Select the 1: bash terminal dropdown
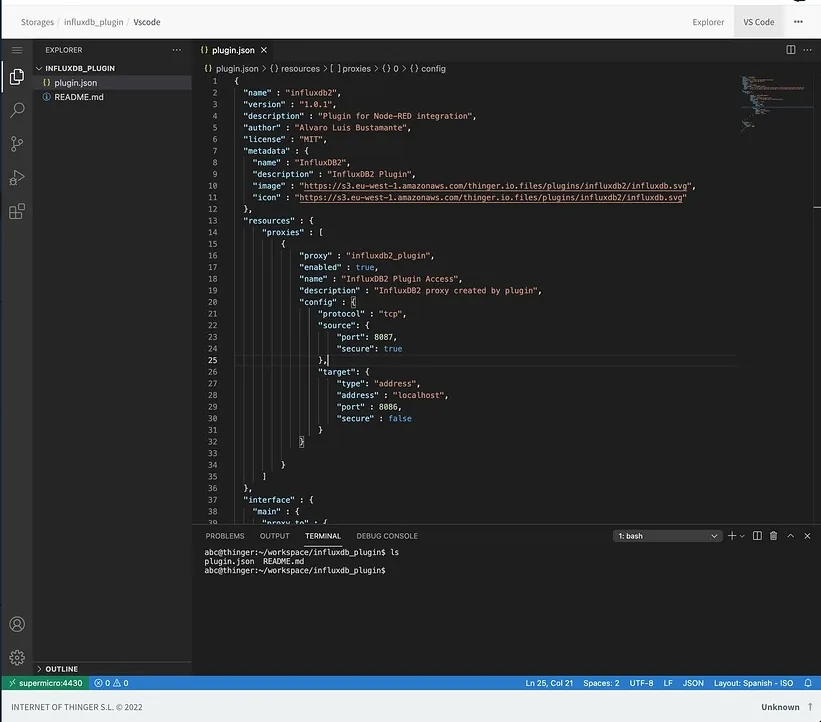 click(x=667, y=536)
